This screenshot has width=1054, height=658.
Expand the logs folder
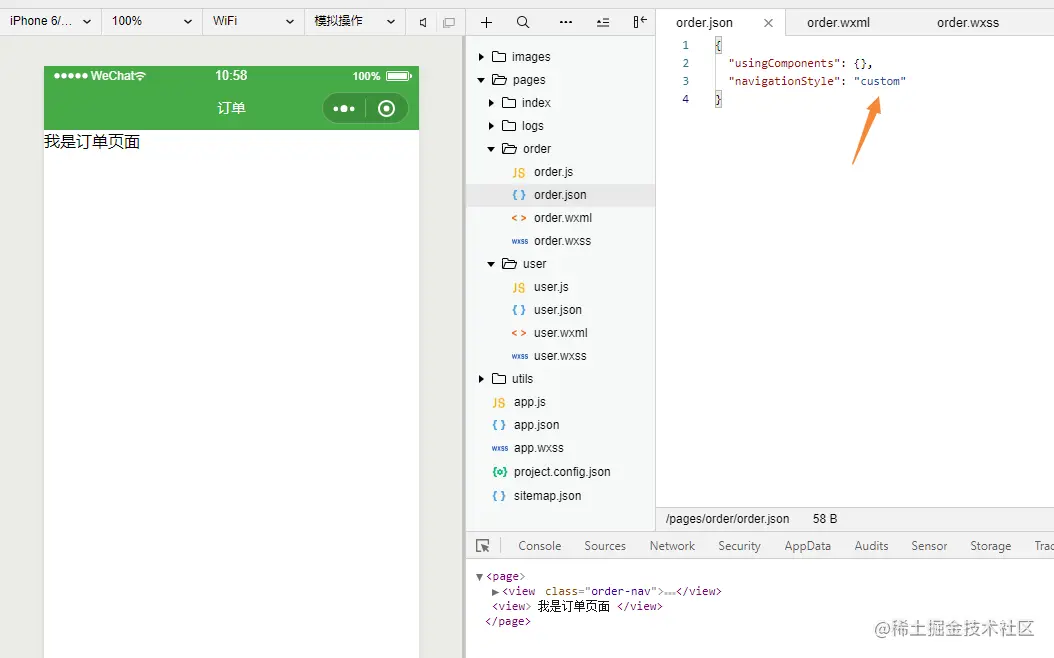click(491, 126)
